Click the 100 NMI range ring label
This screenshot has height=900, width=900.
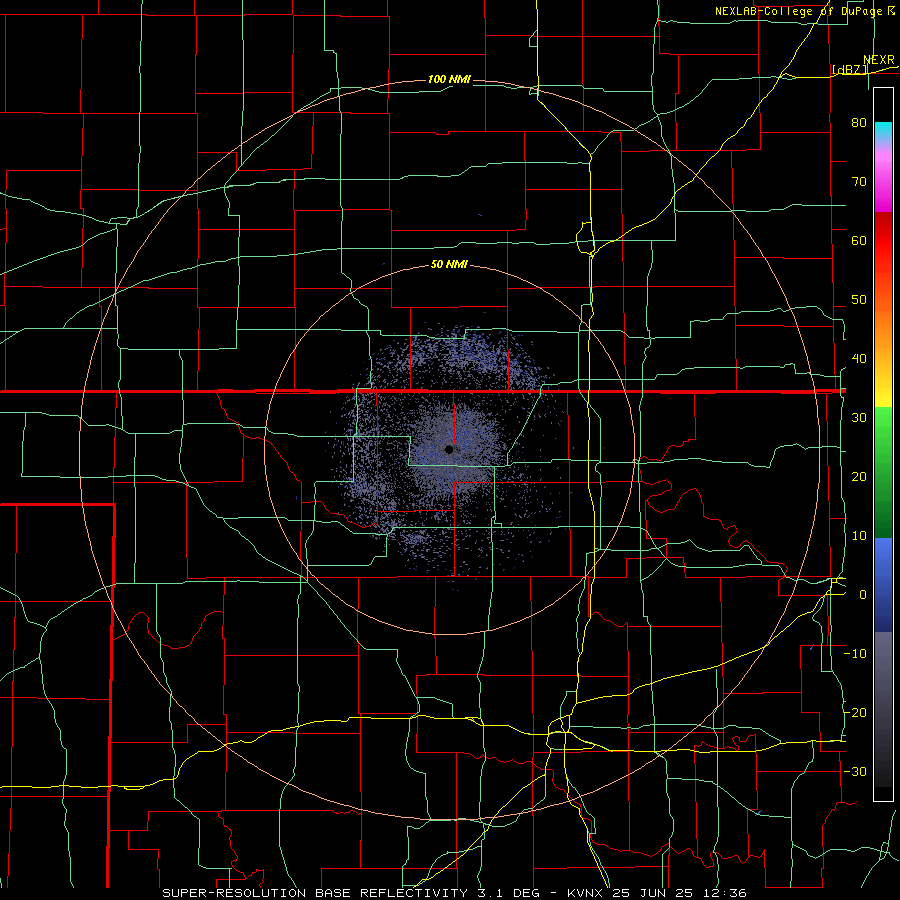[449, 79]
